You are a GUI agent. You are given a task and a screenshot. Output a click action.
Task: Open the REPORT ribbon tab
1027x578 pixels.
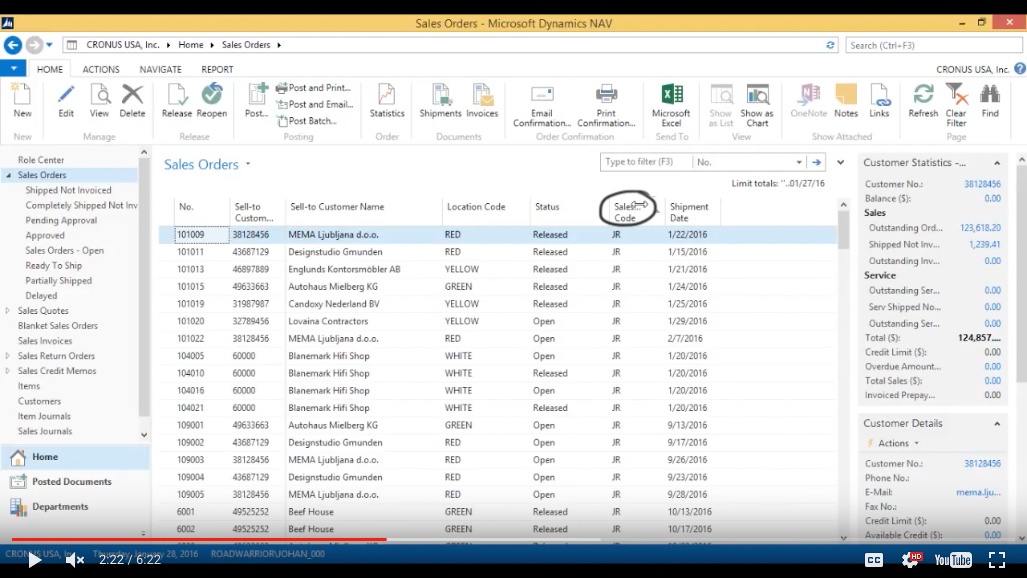pyautogui.click(x=217, y=69)
